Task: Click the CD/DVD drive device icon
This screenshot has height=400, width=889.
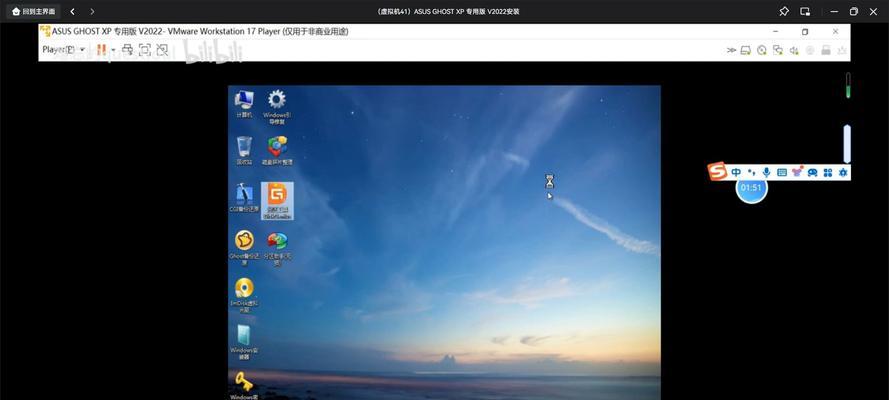Action: [762, 50]
